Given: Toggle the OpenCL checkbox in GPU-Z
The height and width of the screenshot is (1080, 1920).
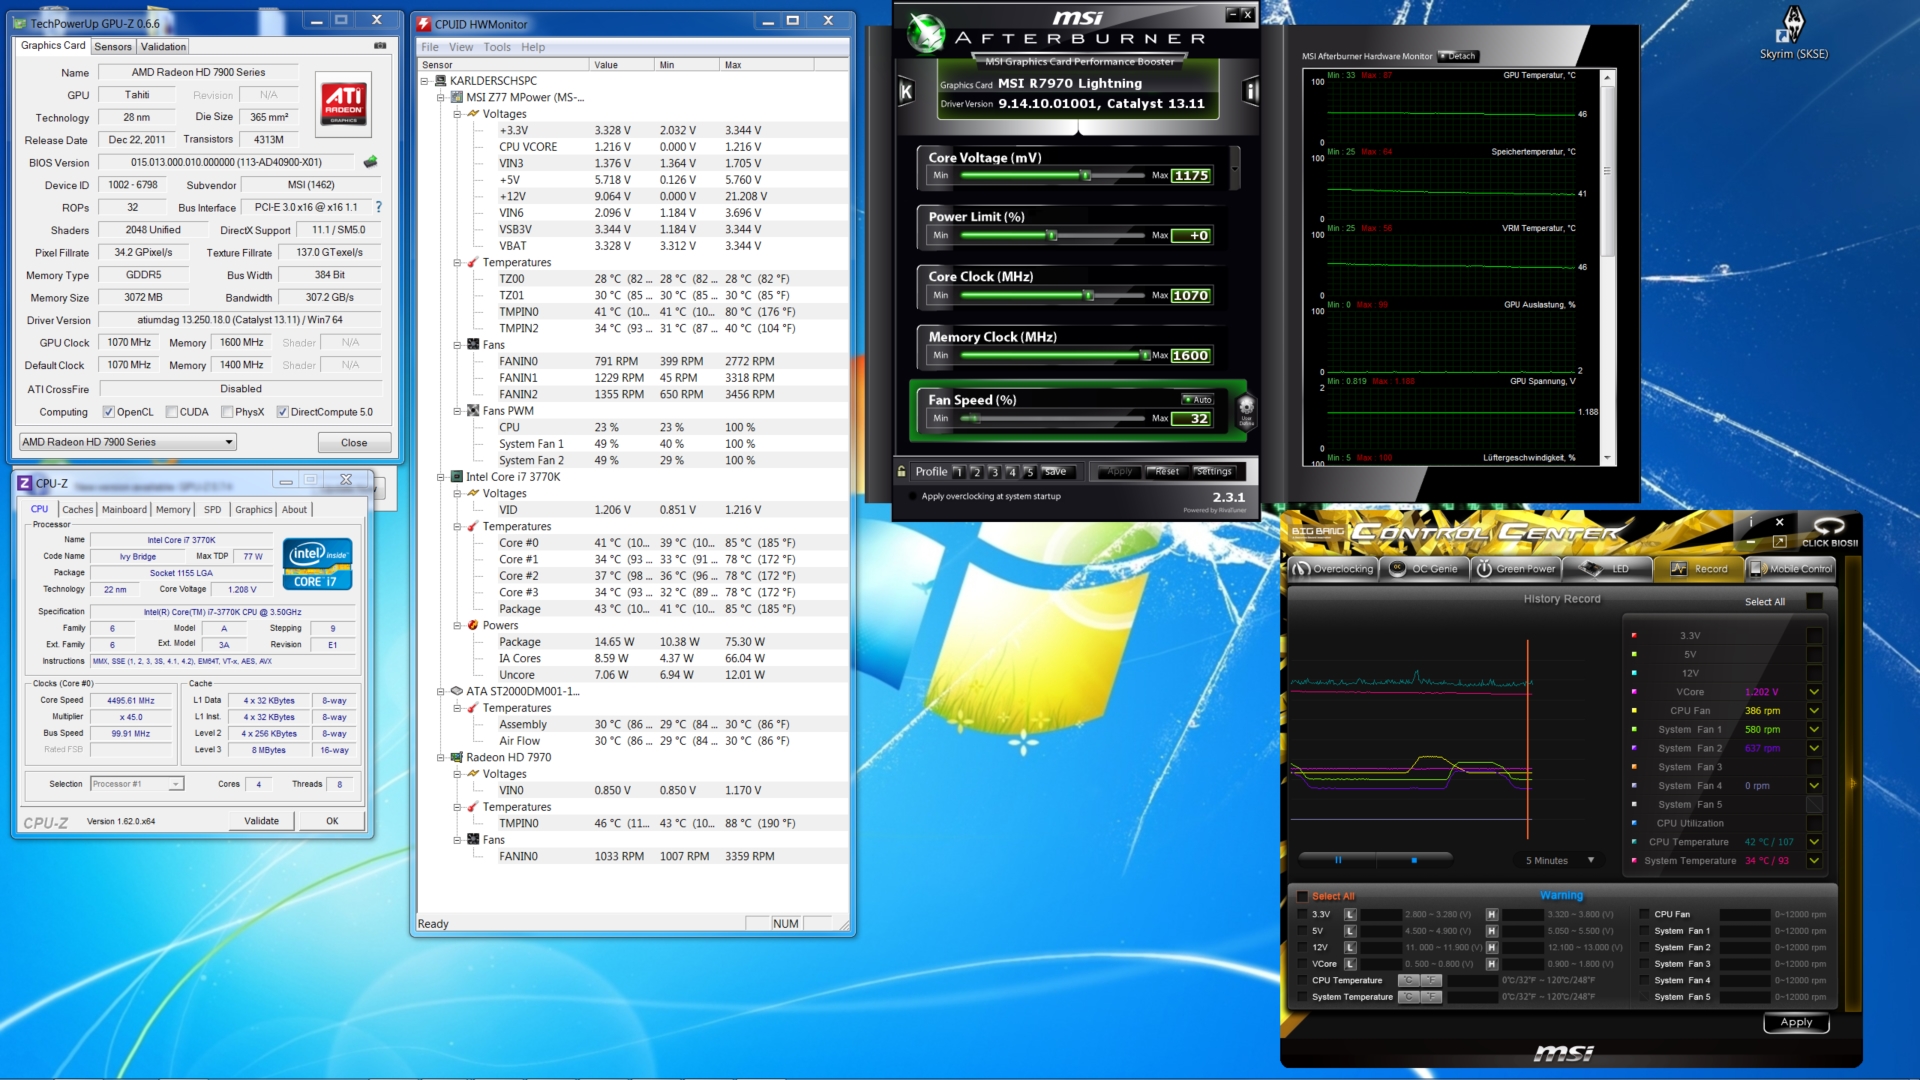Looking at the screenshot, I should click(x=109, y=412).
